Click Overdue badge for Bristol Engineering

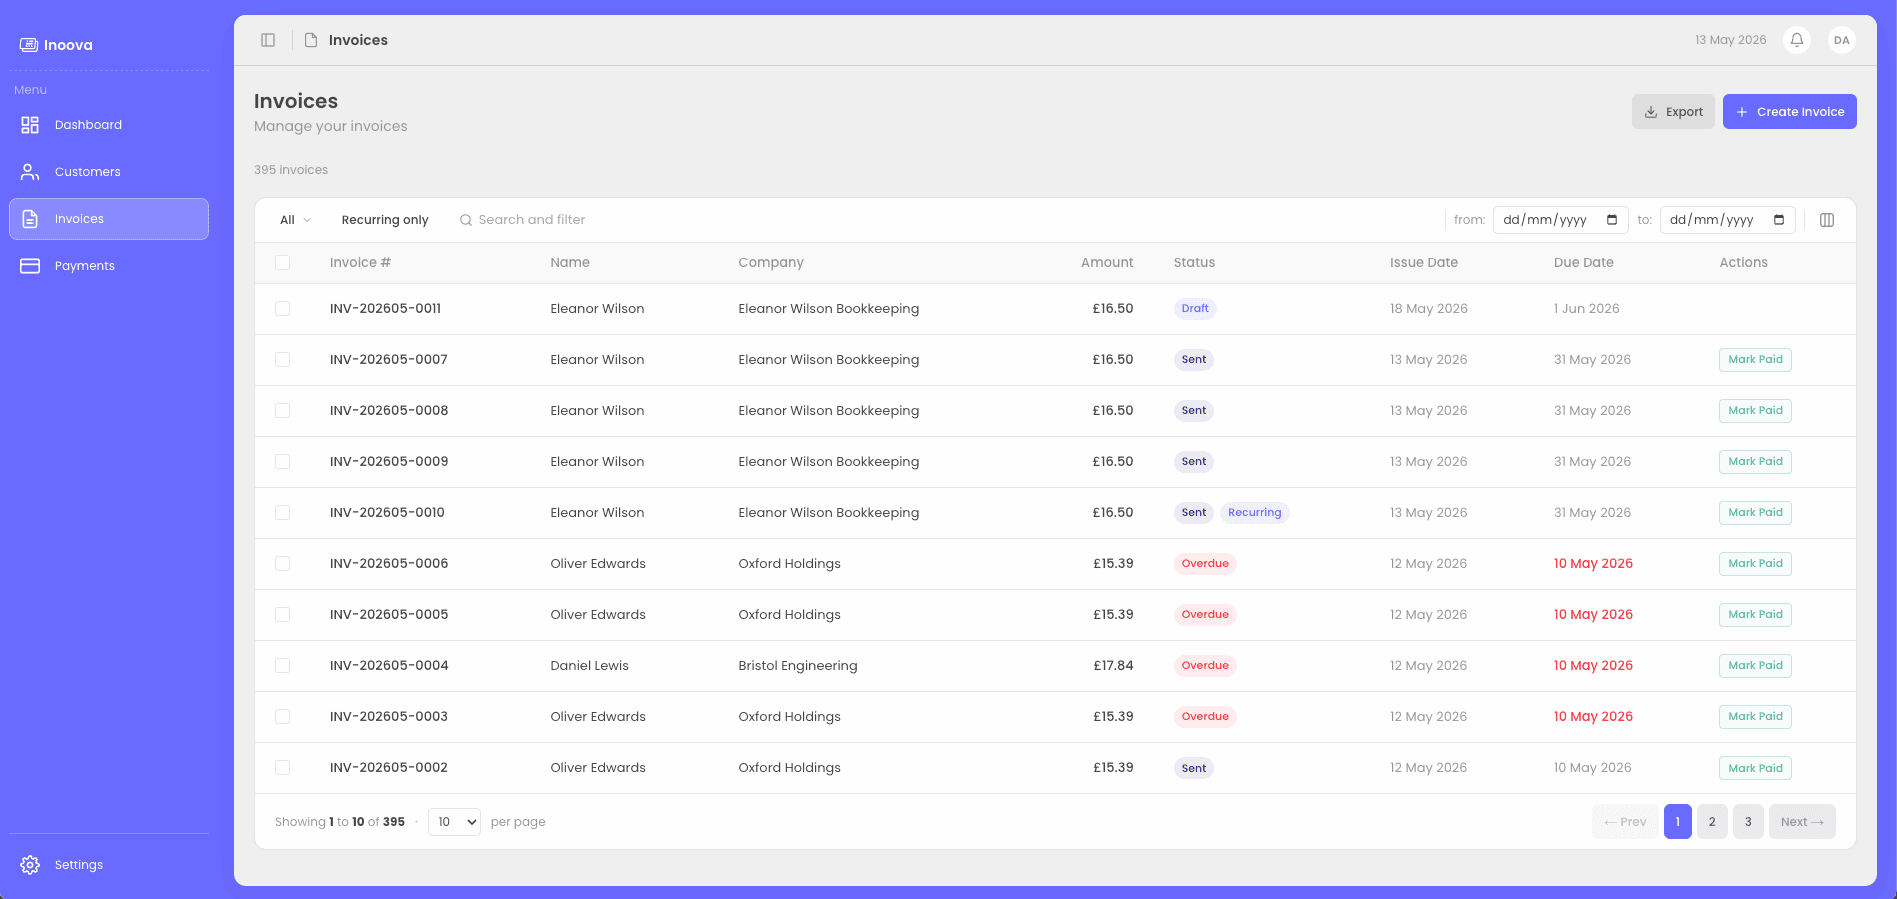[x=1205, y=666]
